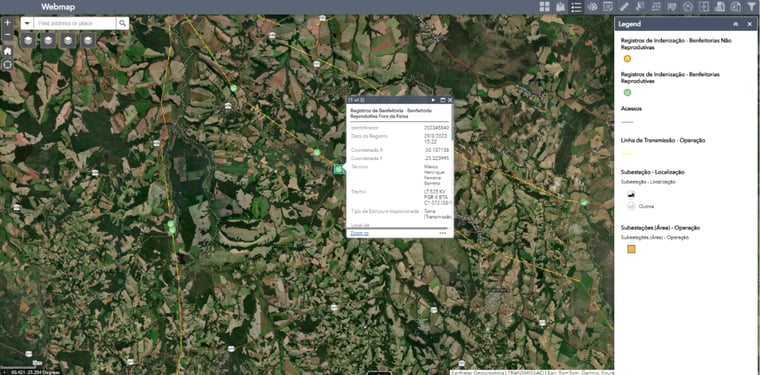The image size is (760, 375).
Task: Collapse the Legend panel
Action: pos(736,24)
